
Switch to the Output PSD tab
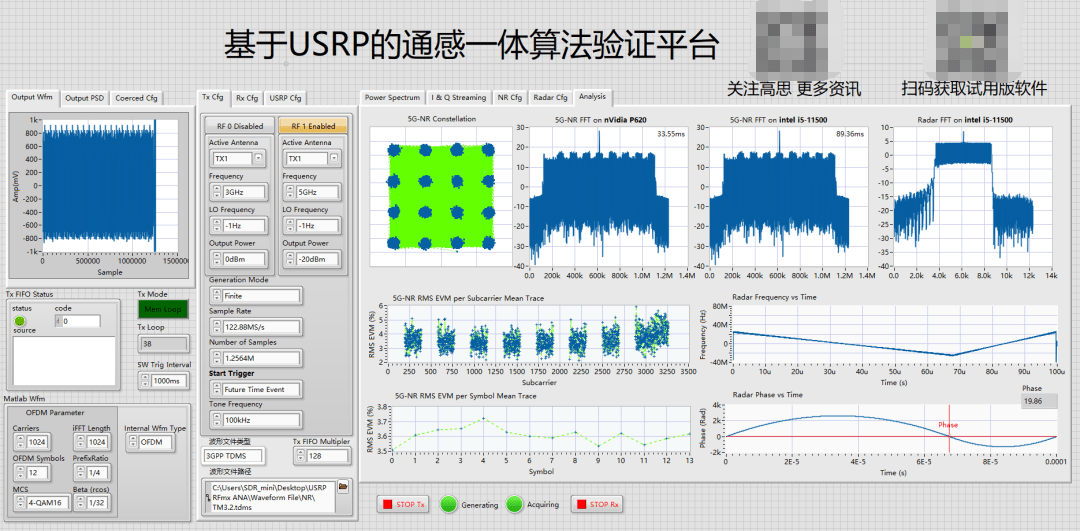pyautogui.click(x=85, y=98)
